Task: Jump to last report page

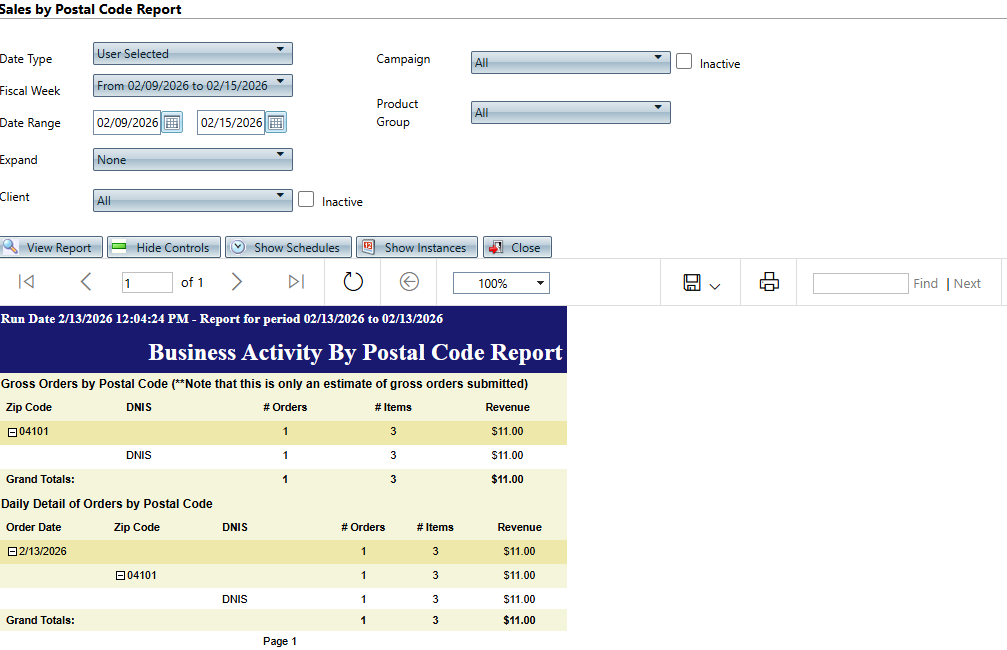Action: [296, 283]
